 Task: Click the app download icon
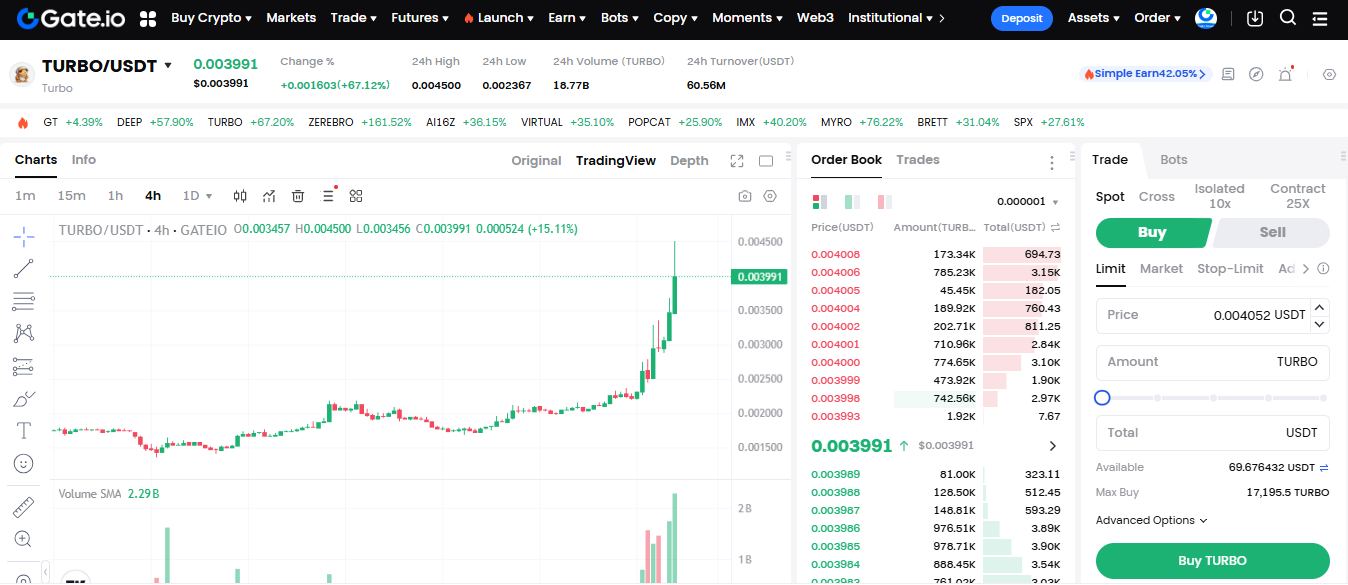point(1256,18)
